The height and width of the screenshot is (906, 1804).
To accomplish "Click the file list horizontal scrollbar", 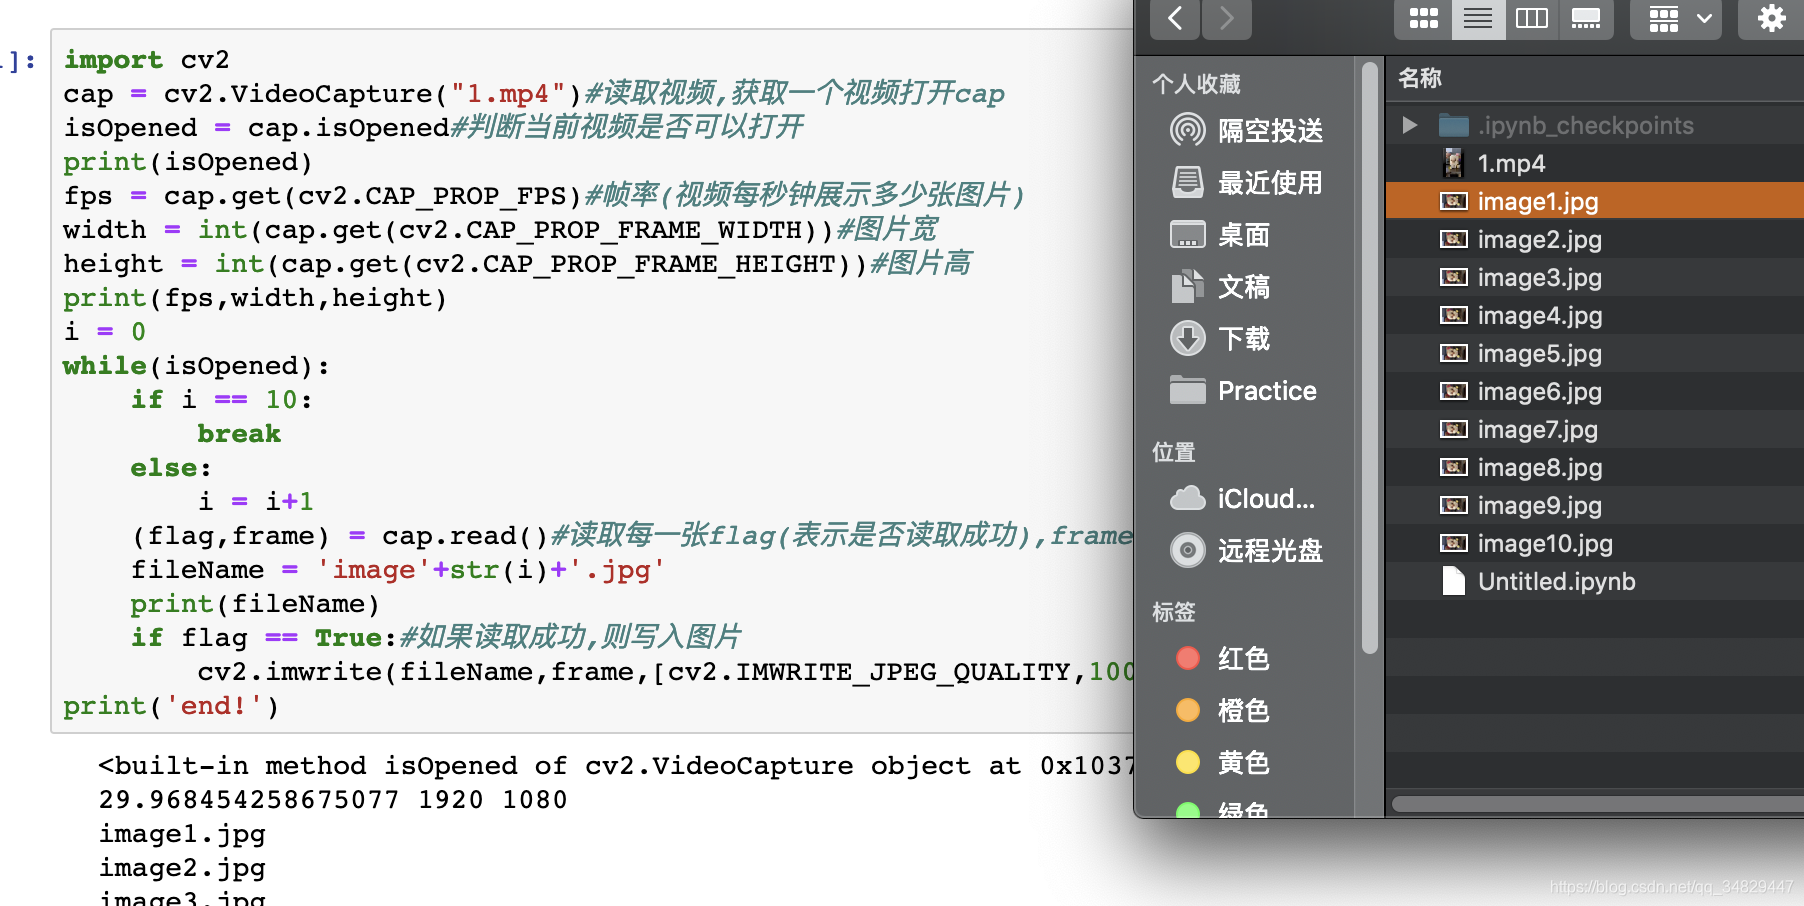I will [1598, 804].
